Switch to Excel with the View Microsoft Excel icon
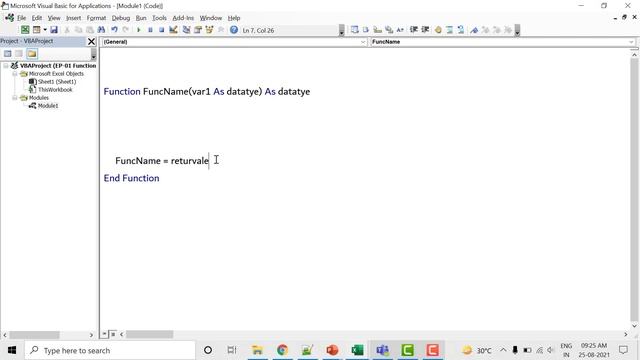Viewport: 640px width, 360px height. click(x=25, y=30)
